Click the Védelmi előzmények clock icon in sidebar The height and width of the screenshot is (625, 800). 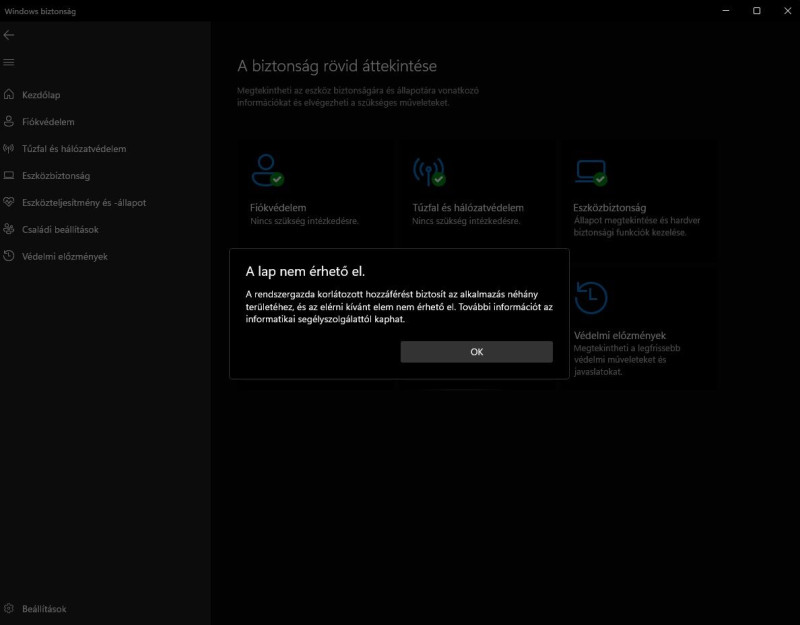click(9, 256)
